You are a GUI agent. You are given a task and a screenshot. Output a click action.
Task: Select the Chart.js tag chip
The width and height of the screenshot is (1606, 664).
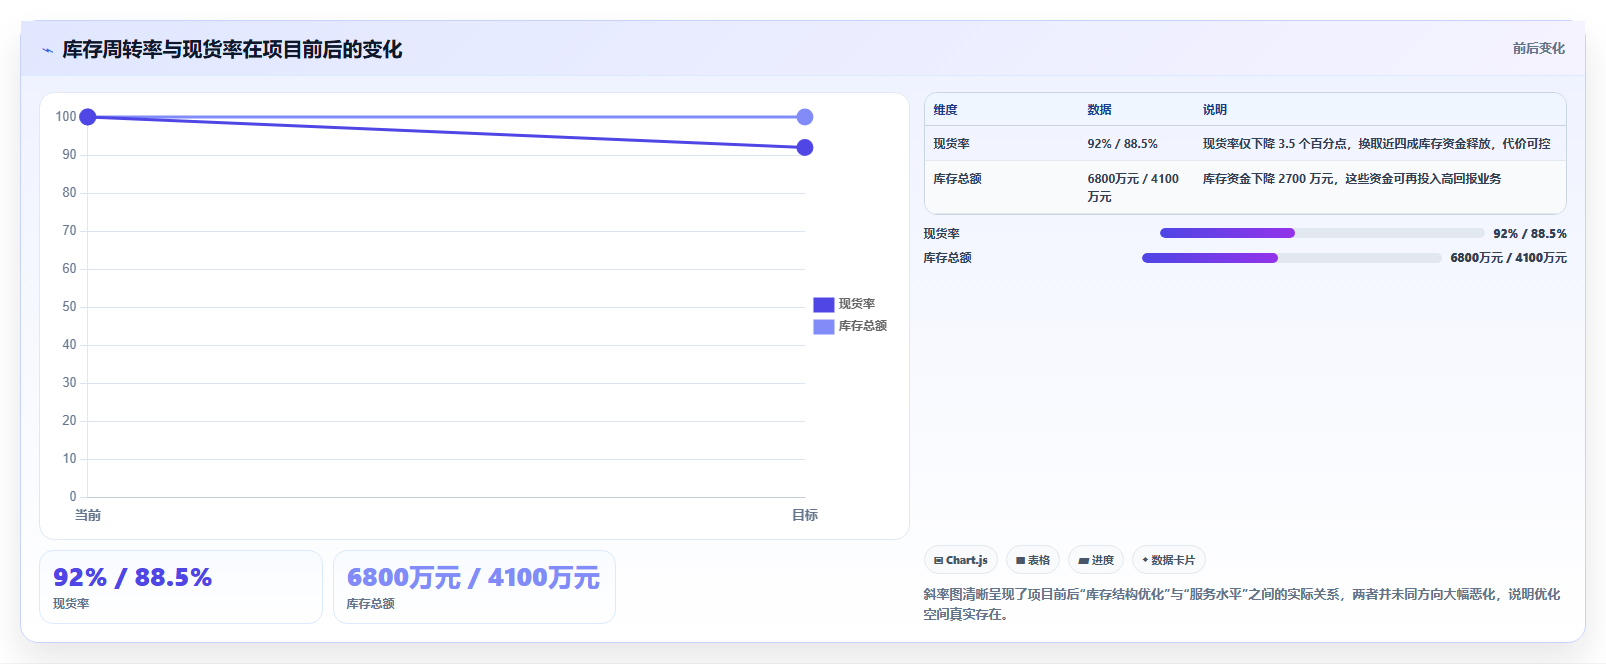point(960,560)
